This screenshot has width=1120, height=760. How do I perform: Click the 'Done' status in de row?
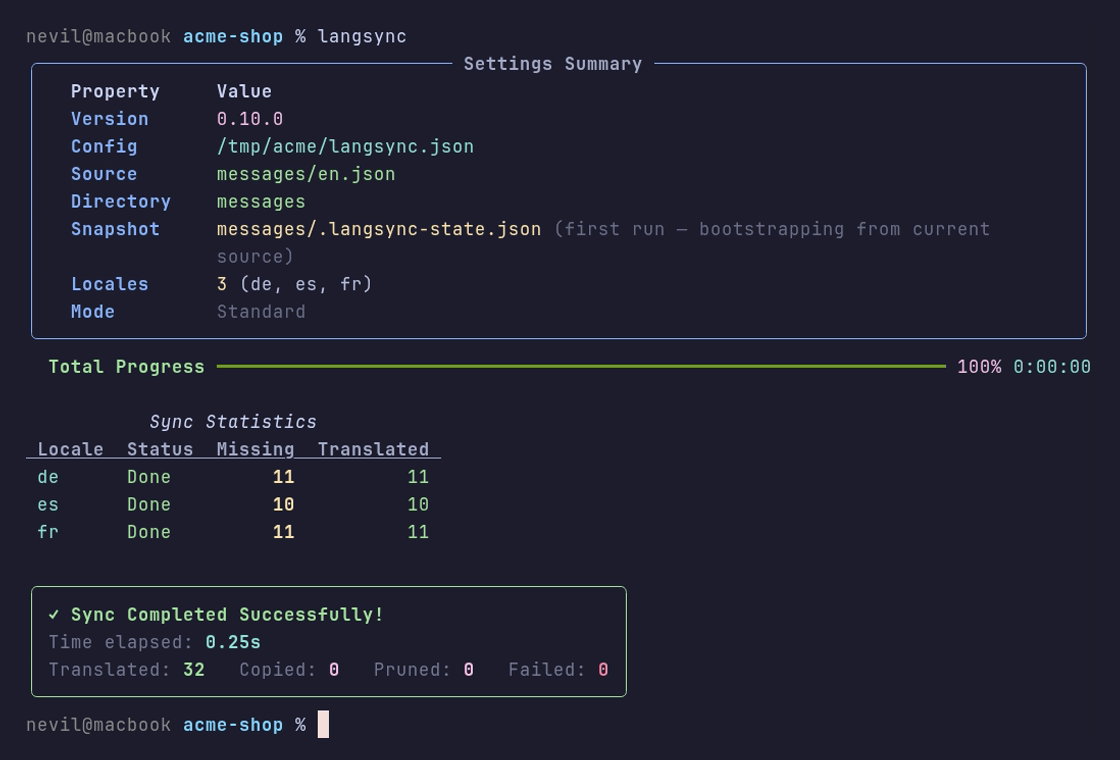click(149, 476)
